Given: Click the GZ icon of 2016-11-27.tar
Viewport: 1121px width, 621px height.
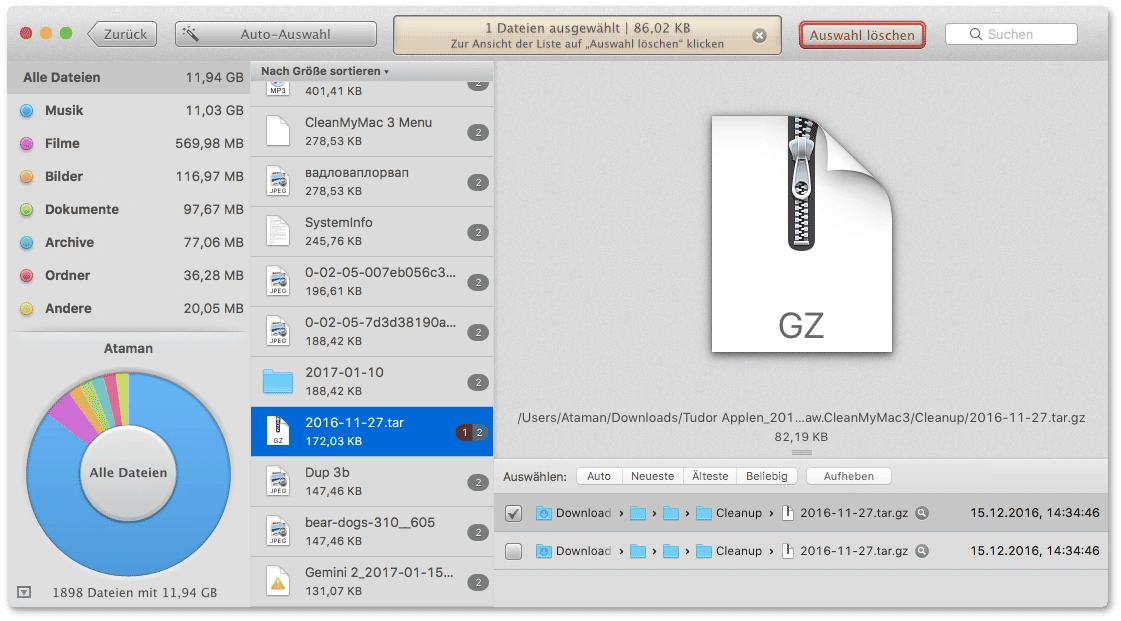Looking at the screenshot, I should point(278,432).
